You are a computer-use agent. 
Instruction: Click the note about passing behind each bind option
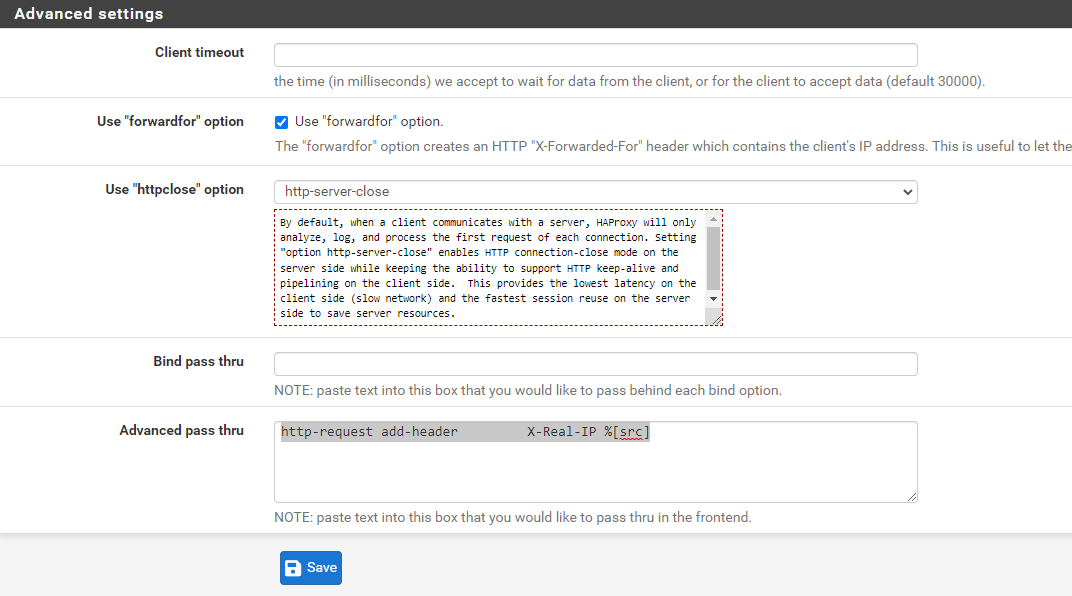(528, 390)
